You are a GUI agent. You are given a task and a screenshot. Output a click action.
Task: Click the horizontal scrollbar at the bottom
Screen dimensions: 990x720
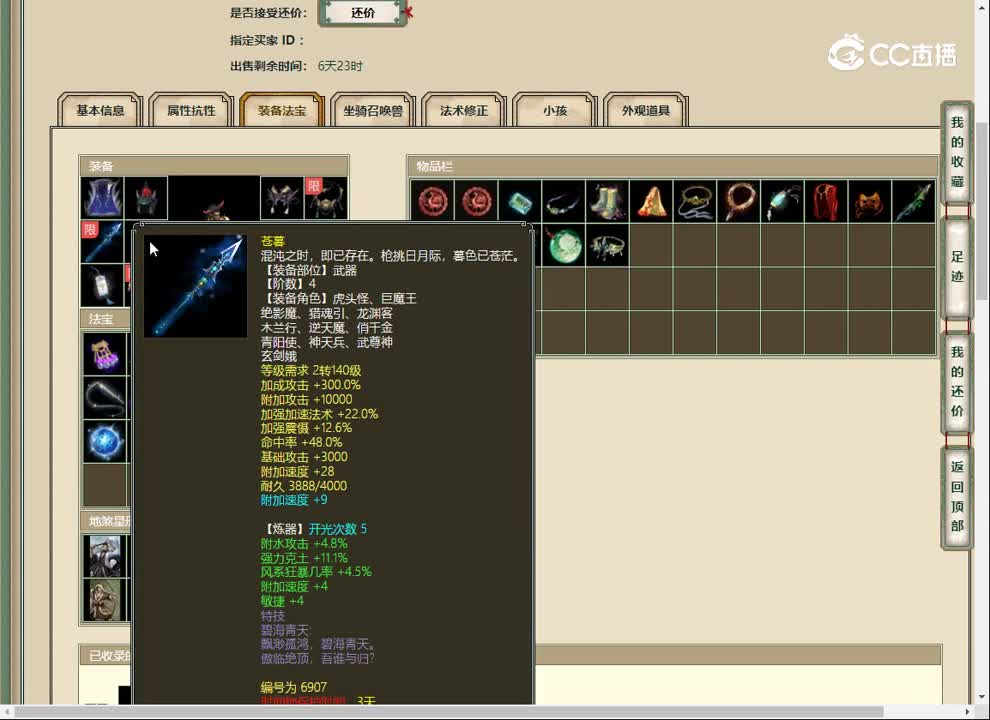pos(448,712)
